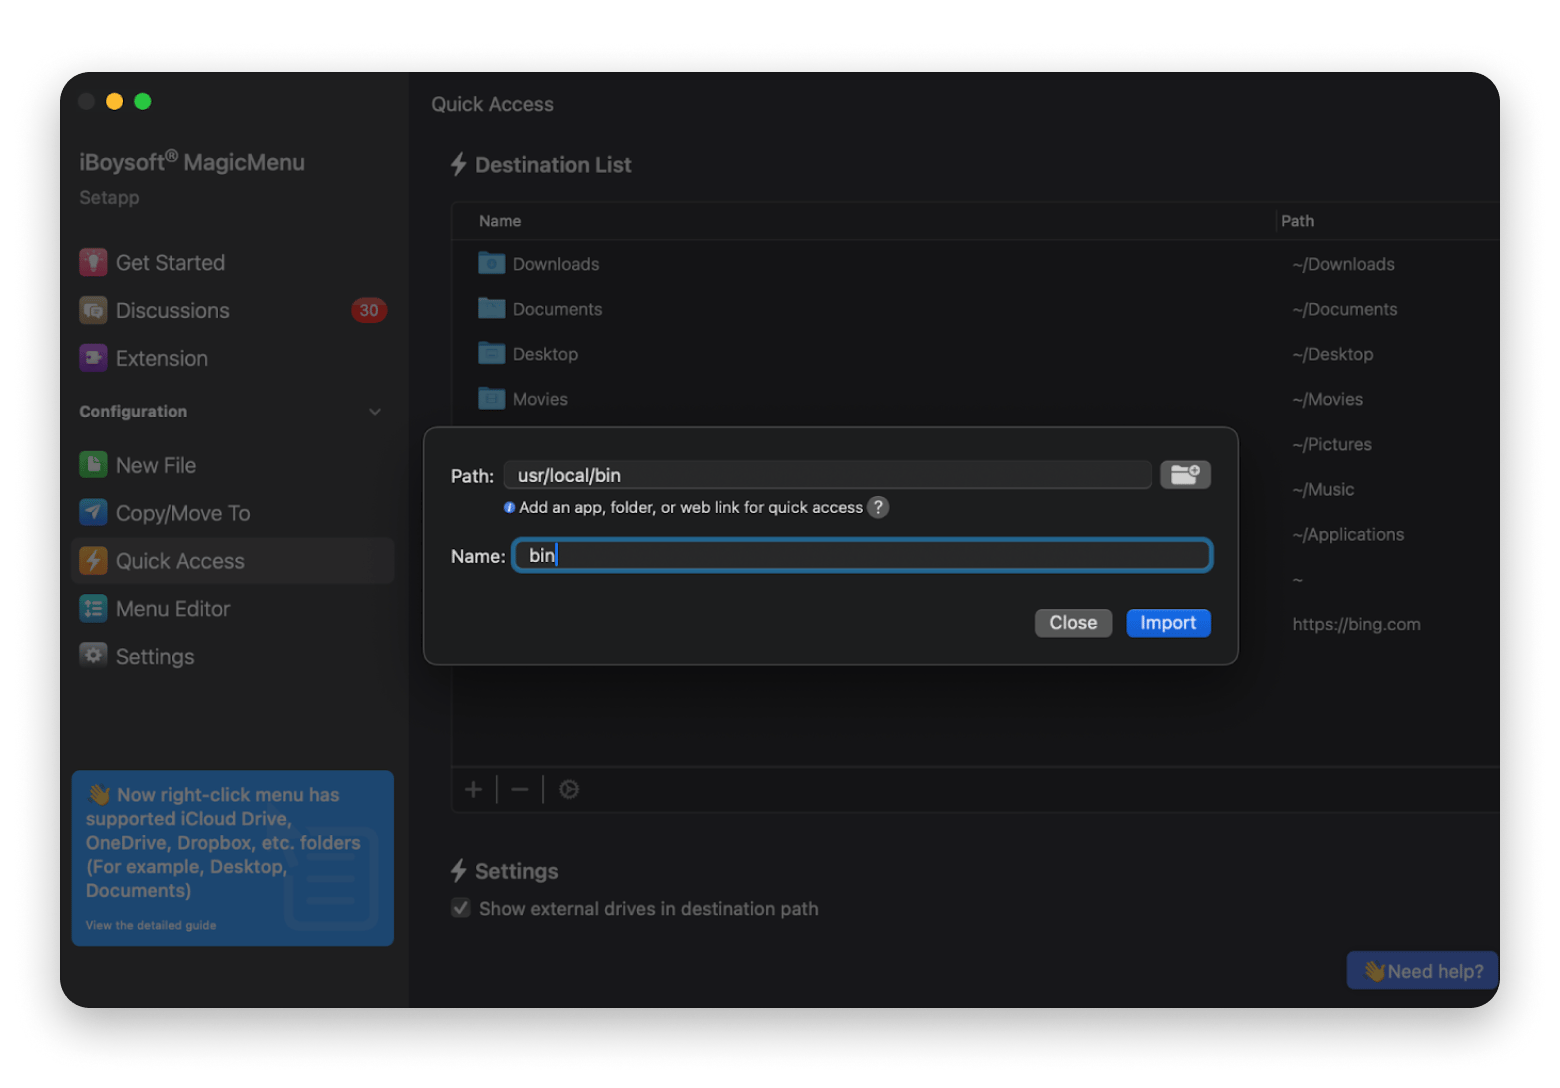Toggle Show external drives in destination path
Viewport: 1560px width, 1088px height.
tap(461, 908)
